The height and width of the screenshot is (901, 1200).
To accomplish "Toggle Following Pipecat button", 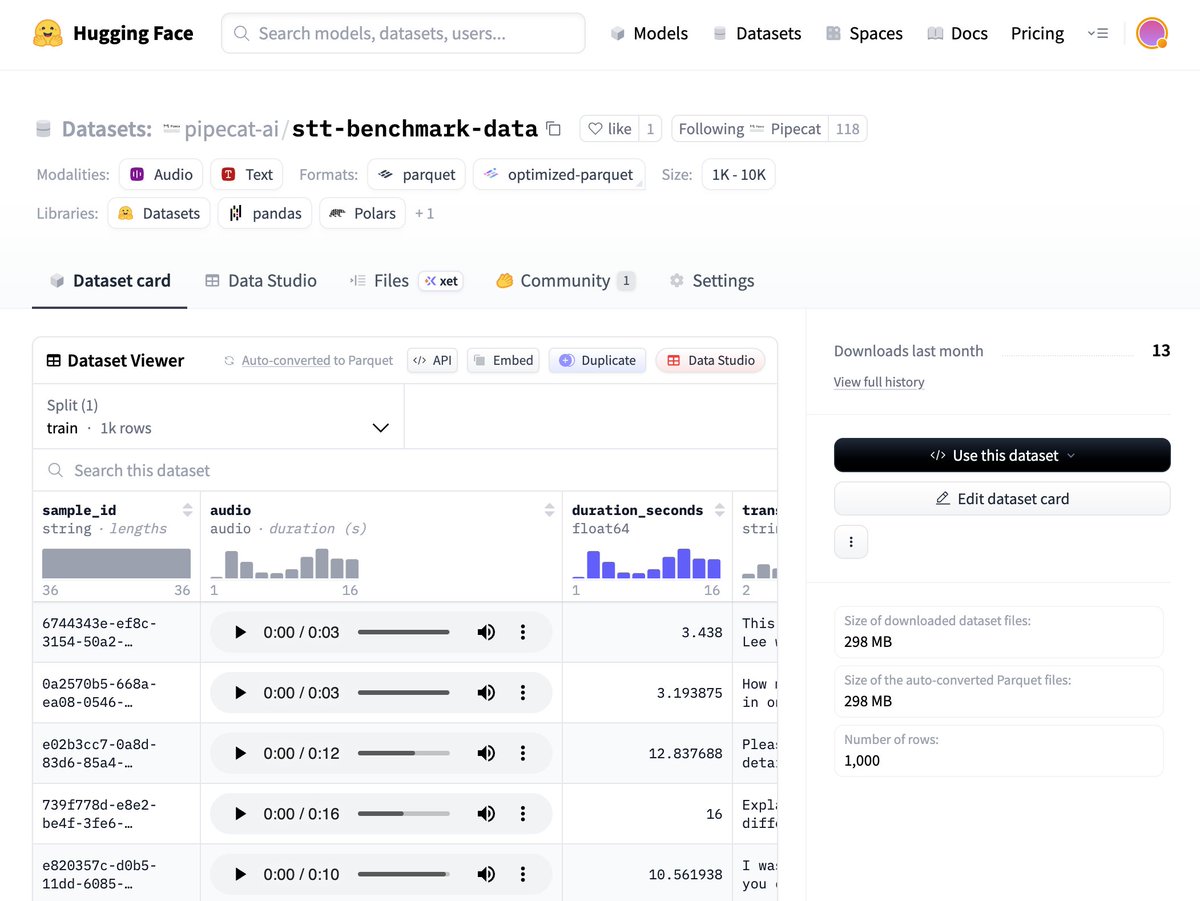I will click(x=750, y=129).
